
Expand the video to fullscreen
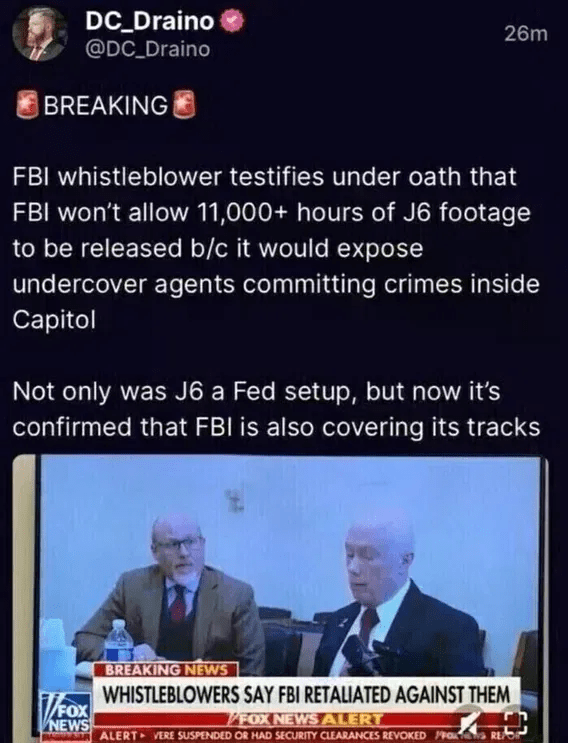514,723
